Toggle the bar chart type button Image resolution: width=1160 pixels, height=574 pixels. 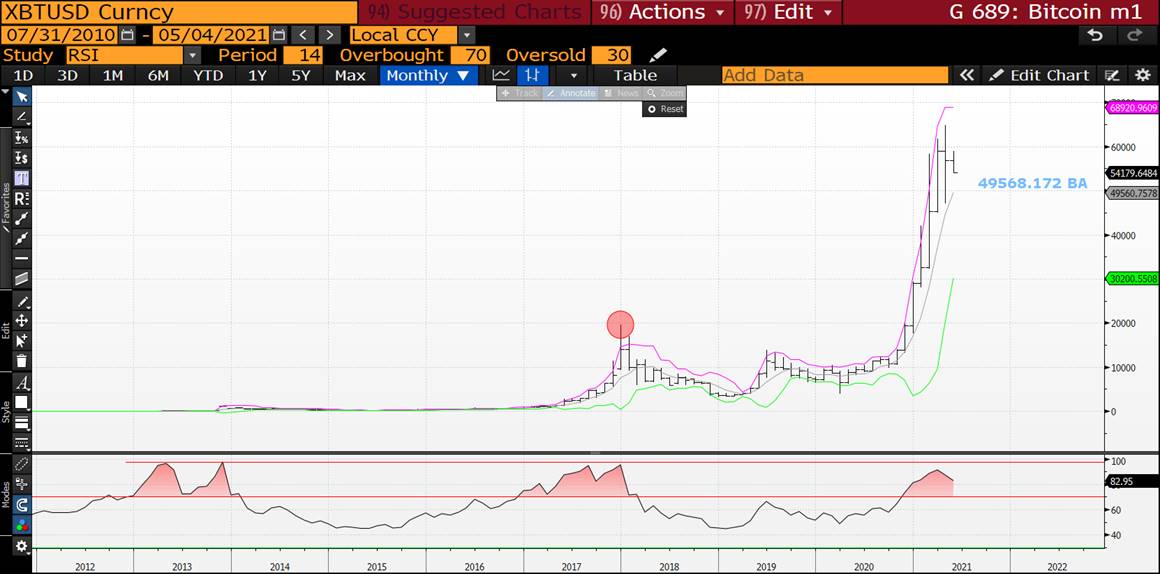(533, 75)
